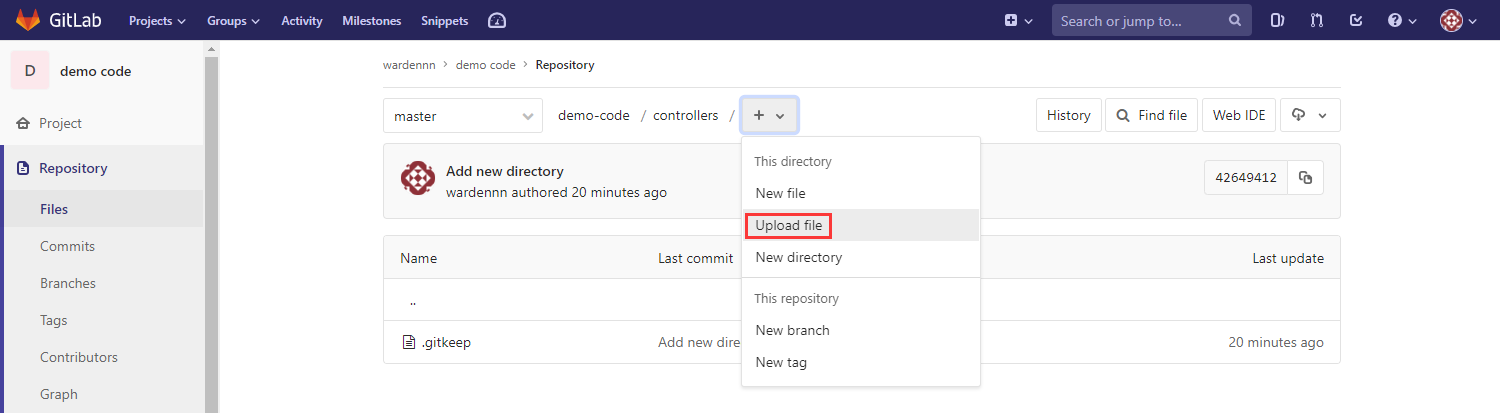Open demo code breadcrumb link

[485, 65]
